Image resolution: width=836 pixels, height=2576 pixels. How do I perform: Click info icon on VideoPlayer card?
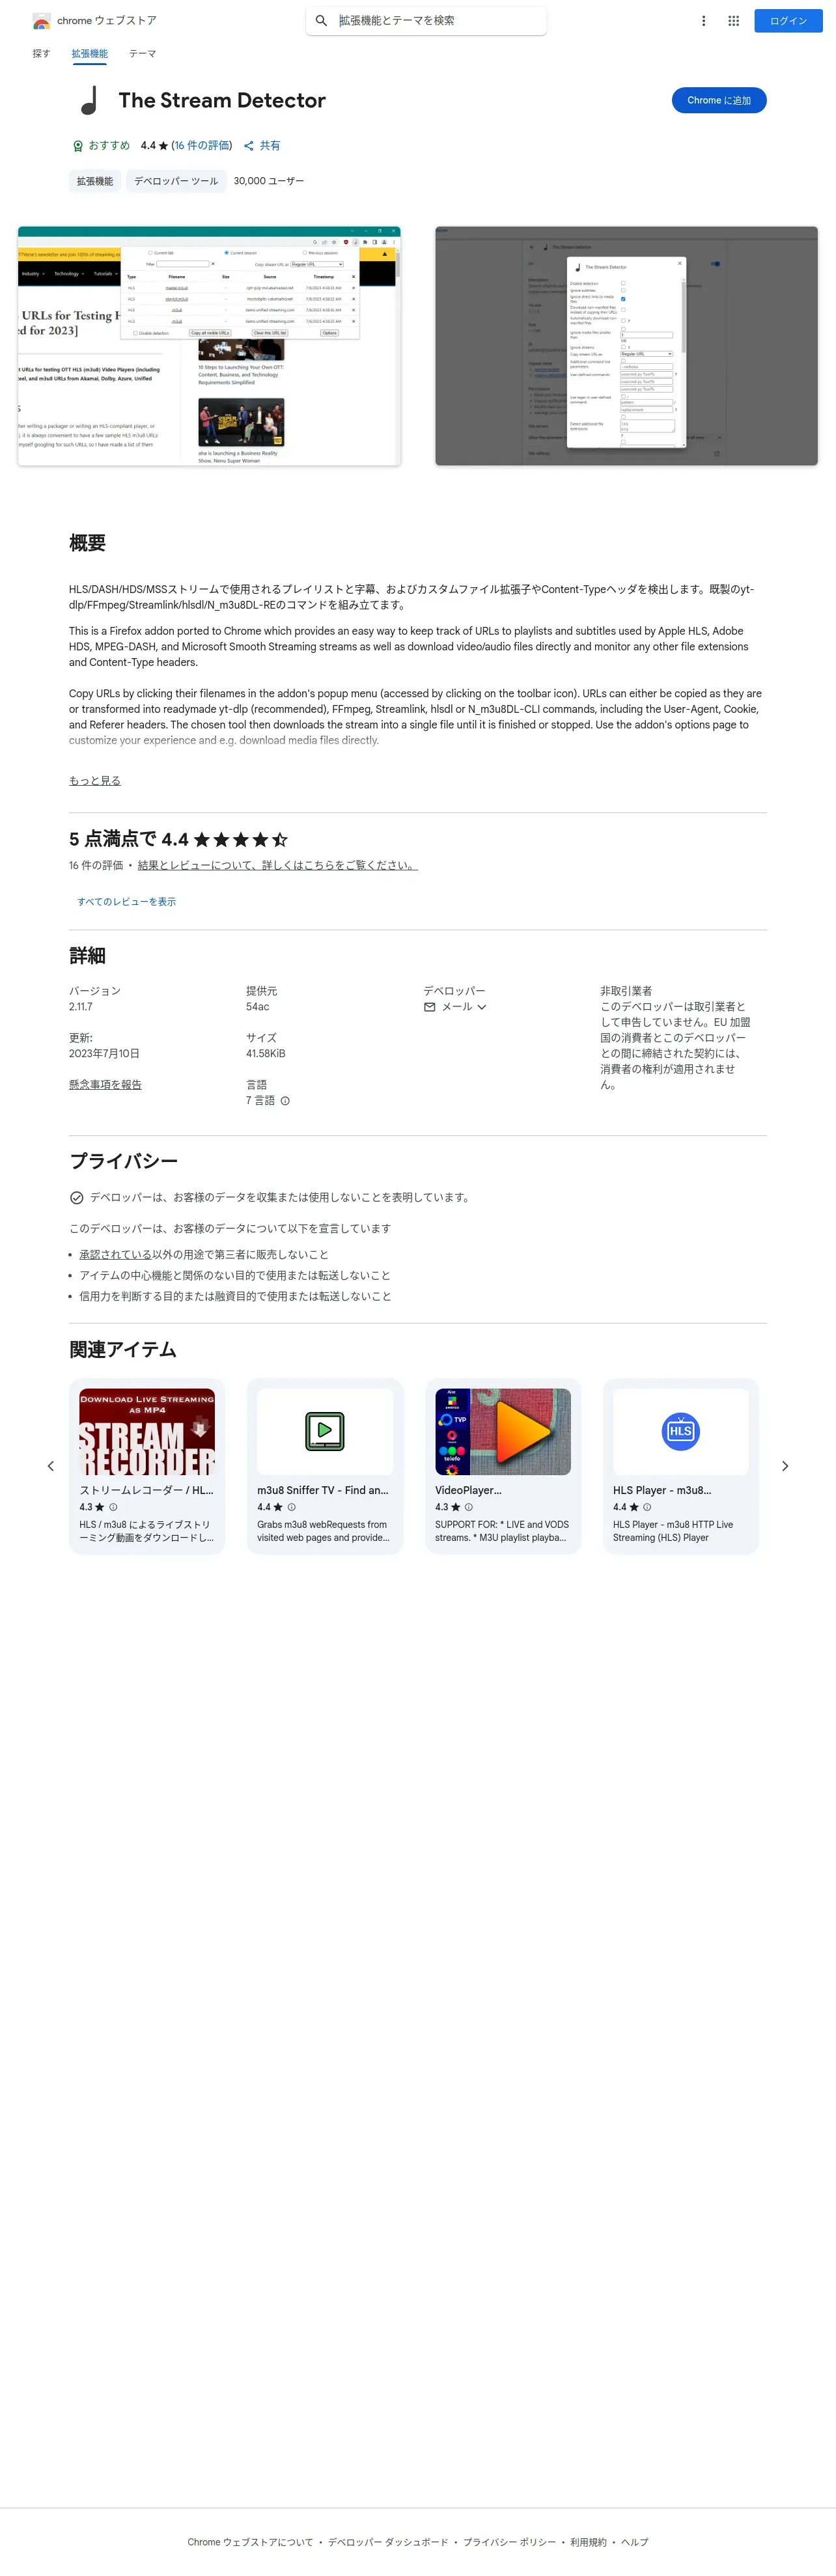469,1507
